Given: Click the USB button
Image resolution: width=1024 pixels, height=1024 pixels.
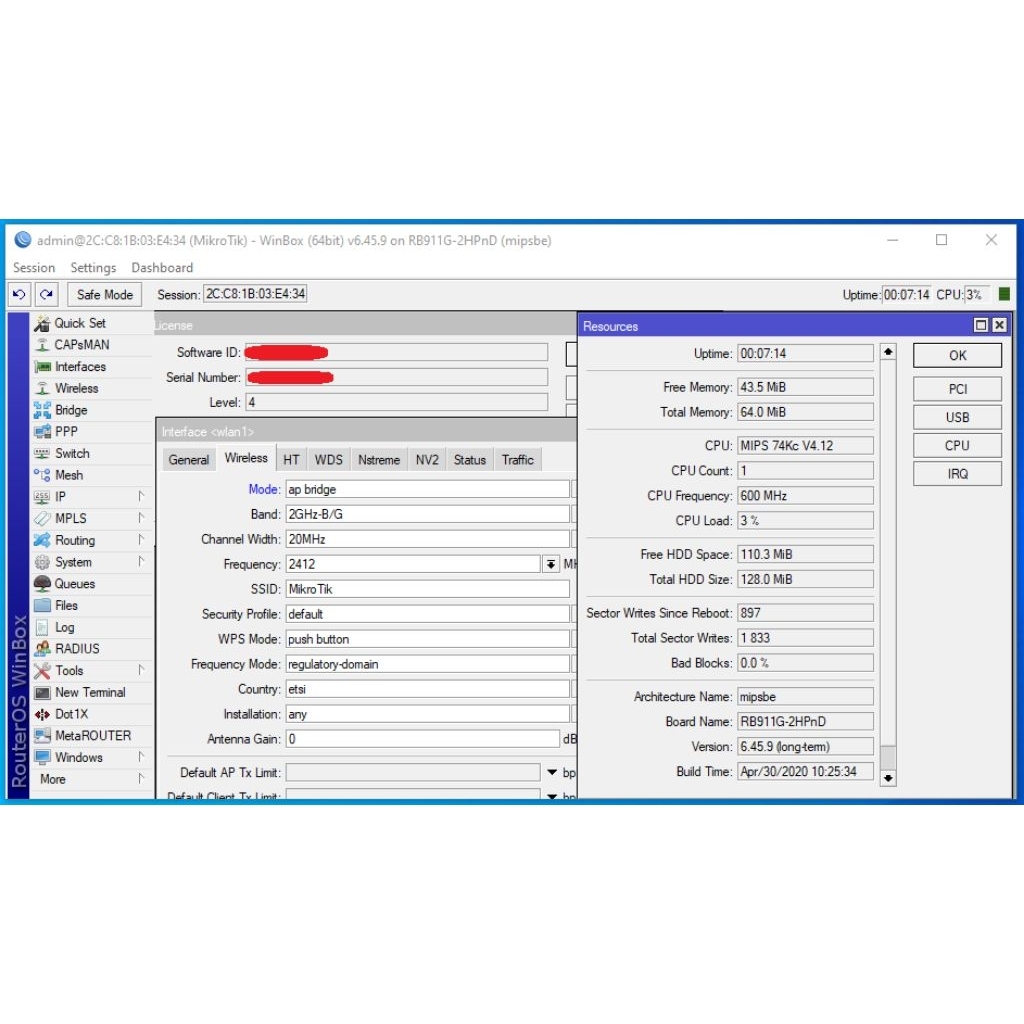Looking at the screenshot, I should click(x=957, y=417).
